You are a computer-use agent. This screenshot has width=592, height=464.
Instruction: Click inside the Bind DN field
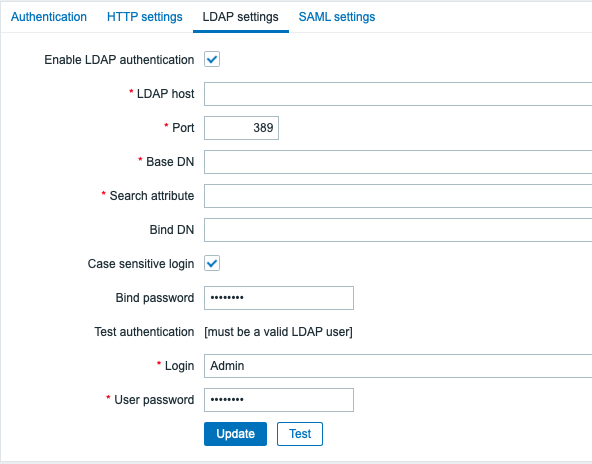(x=398, y=230)
